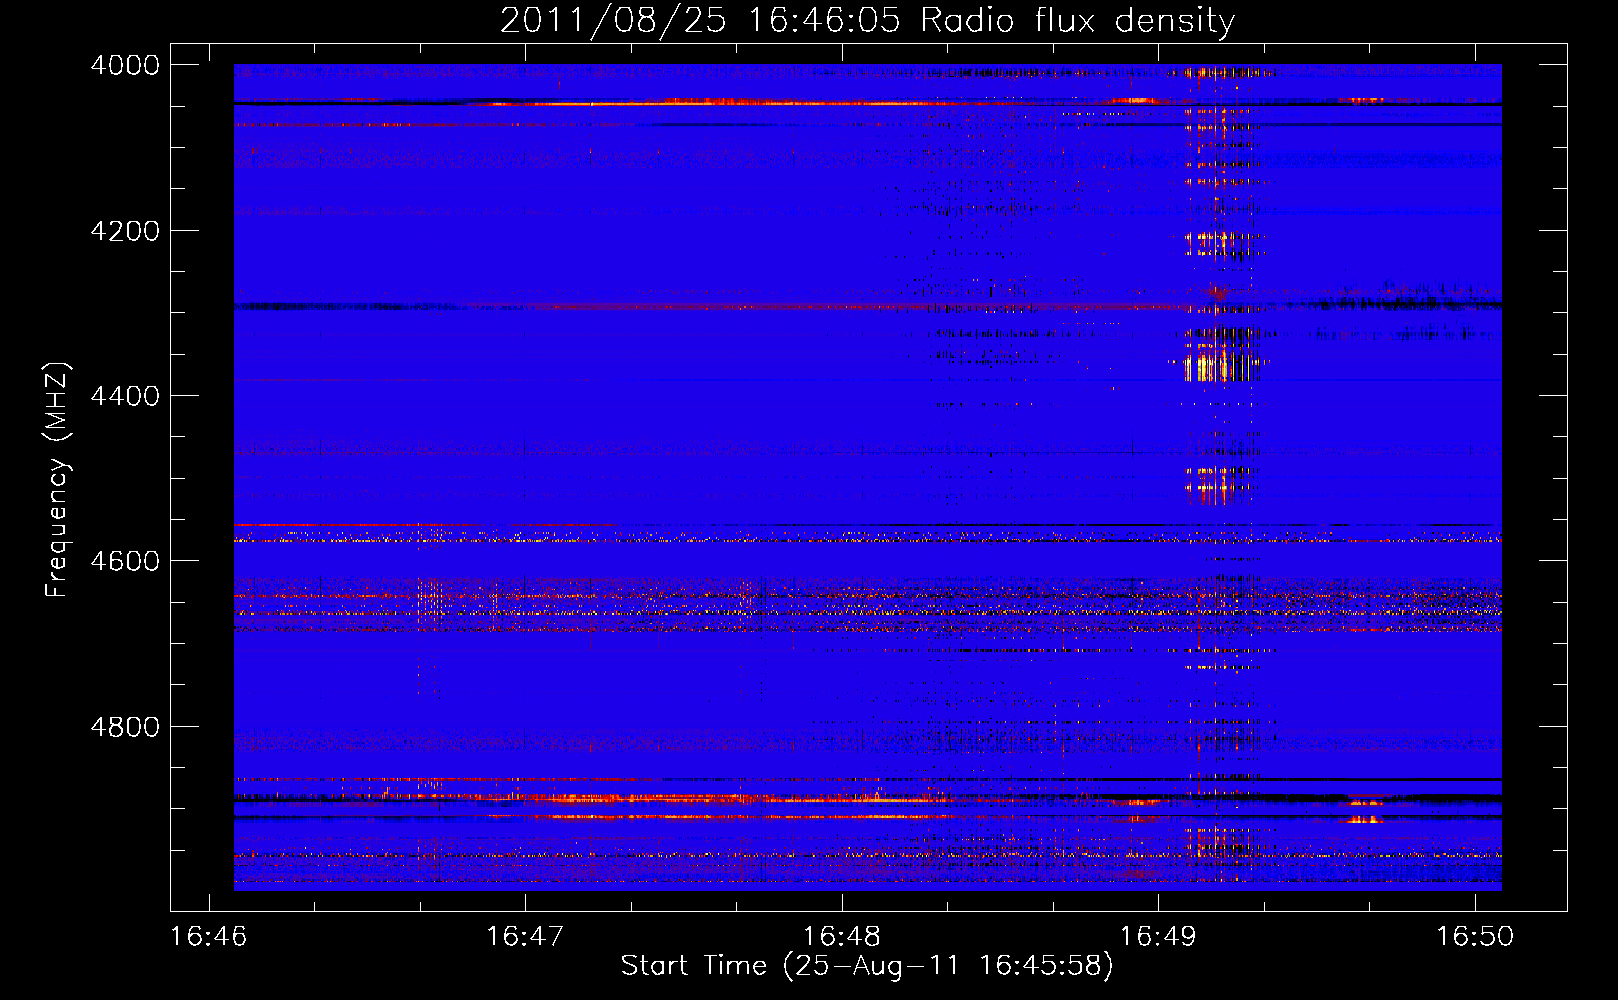Click the time tick label '16:50'

1475,937
